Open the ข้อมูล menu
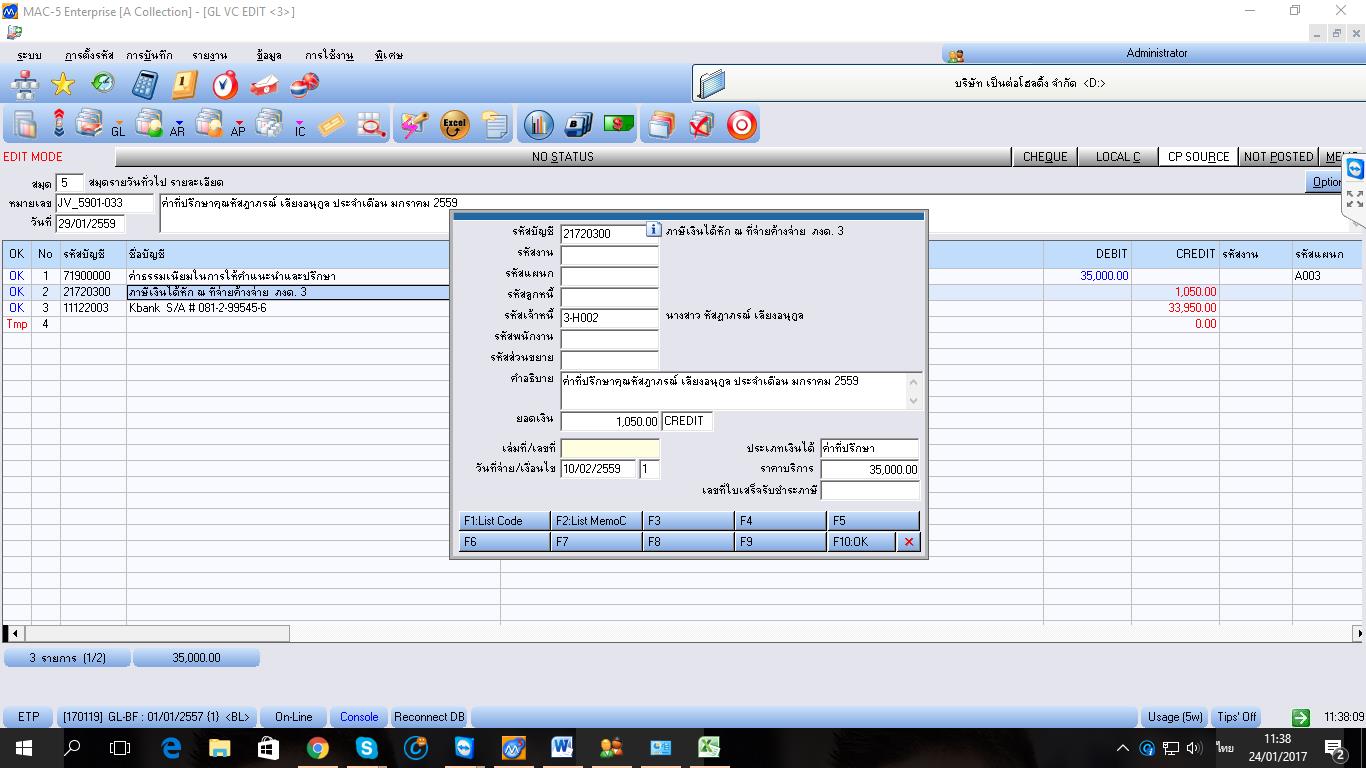The image size is (1366, 768). [x=268, y=55]
